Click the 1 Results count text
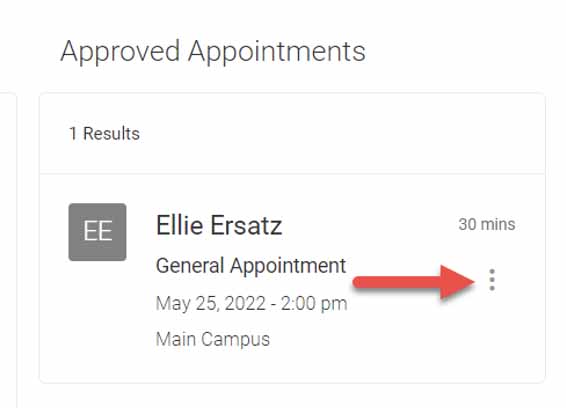566x408 pixels. (104, 134)
